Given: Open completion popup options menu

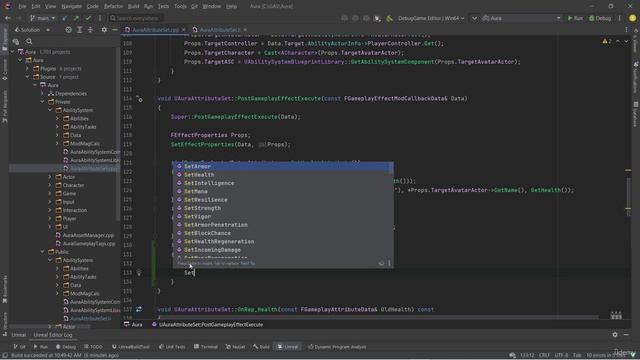Looking at the screenshot, I should (x=389, y=263).
